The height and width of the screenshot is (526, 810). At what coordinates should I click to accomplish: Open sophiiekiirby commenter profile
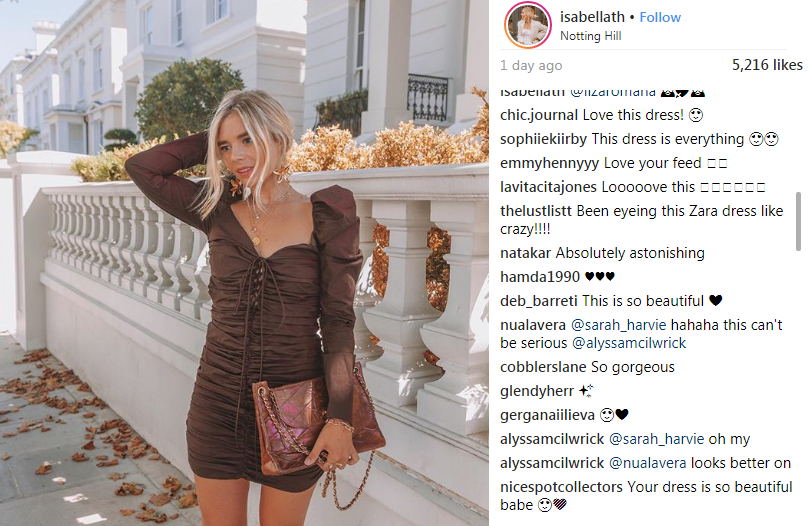(x=543, y=139)
